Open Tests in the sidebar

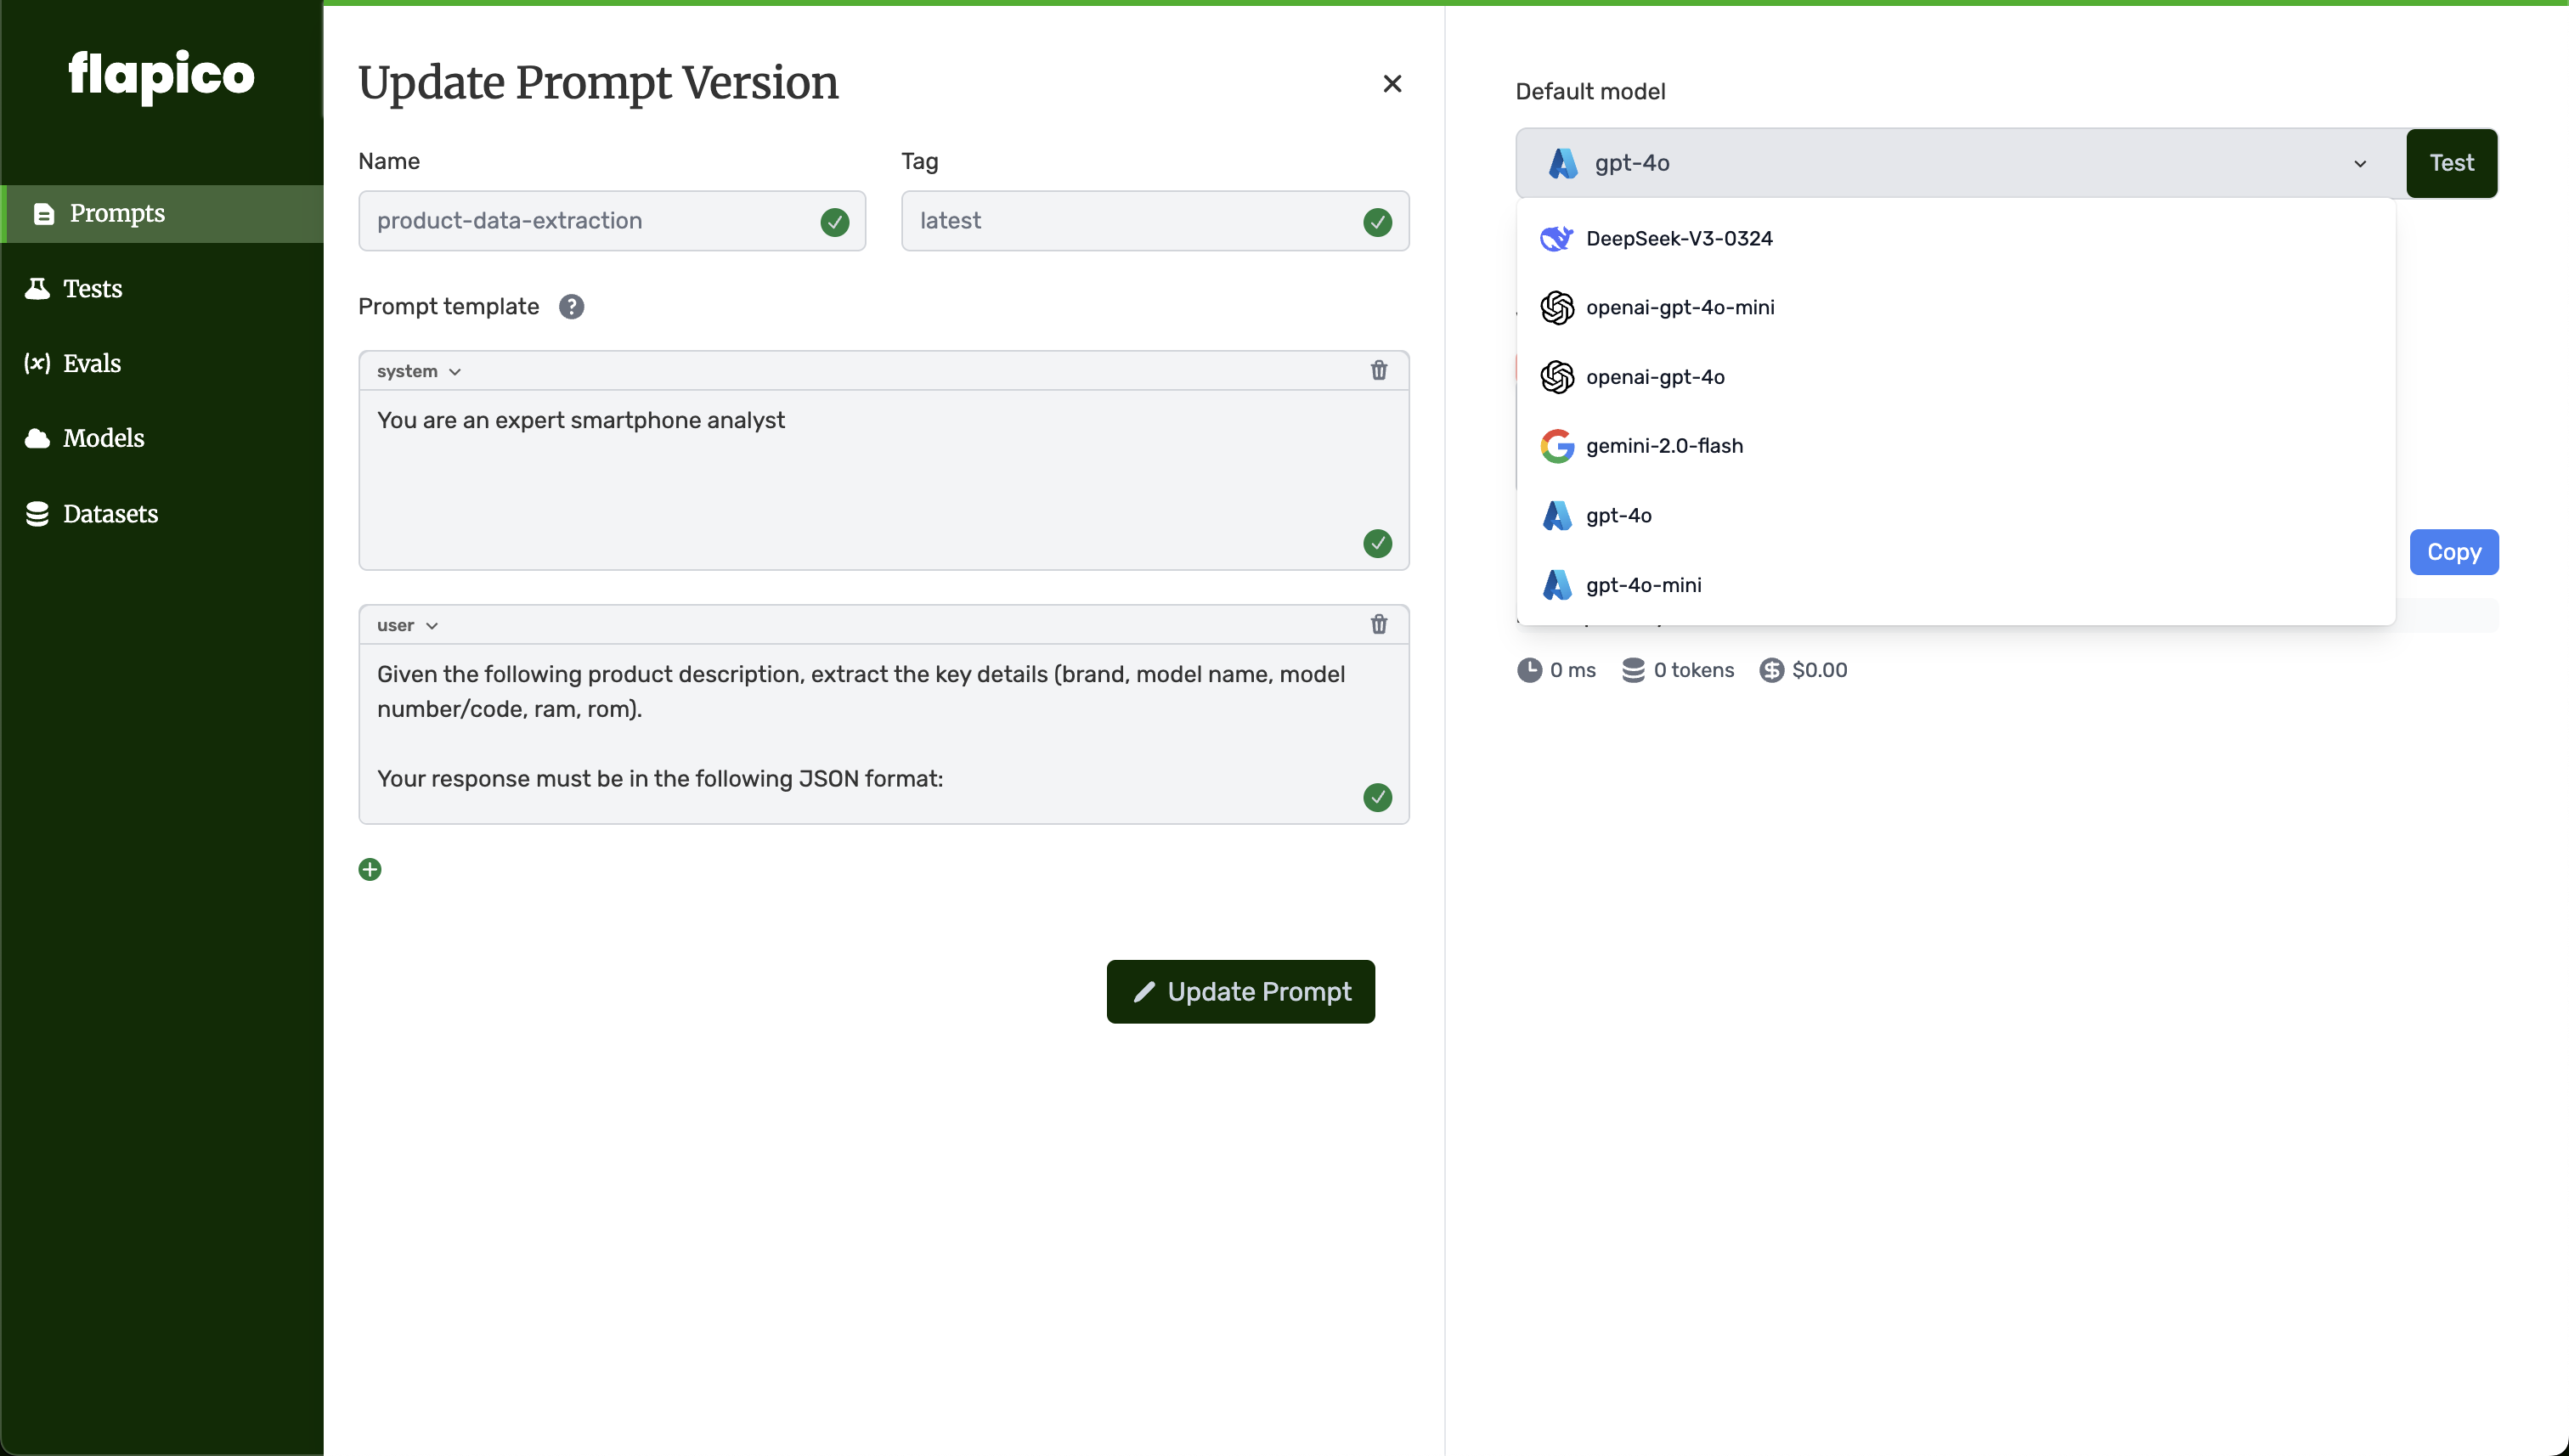(91, 289)
